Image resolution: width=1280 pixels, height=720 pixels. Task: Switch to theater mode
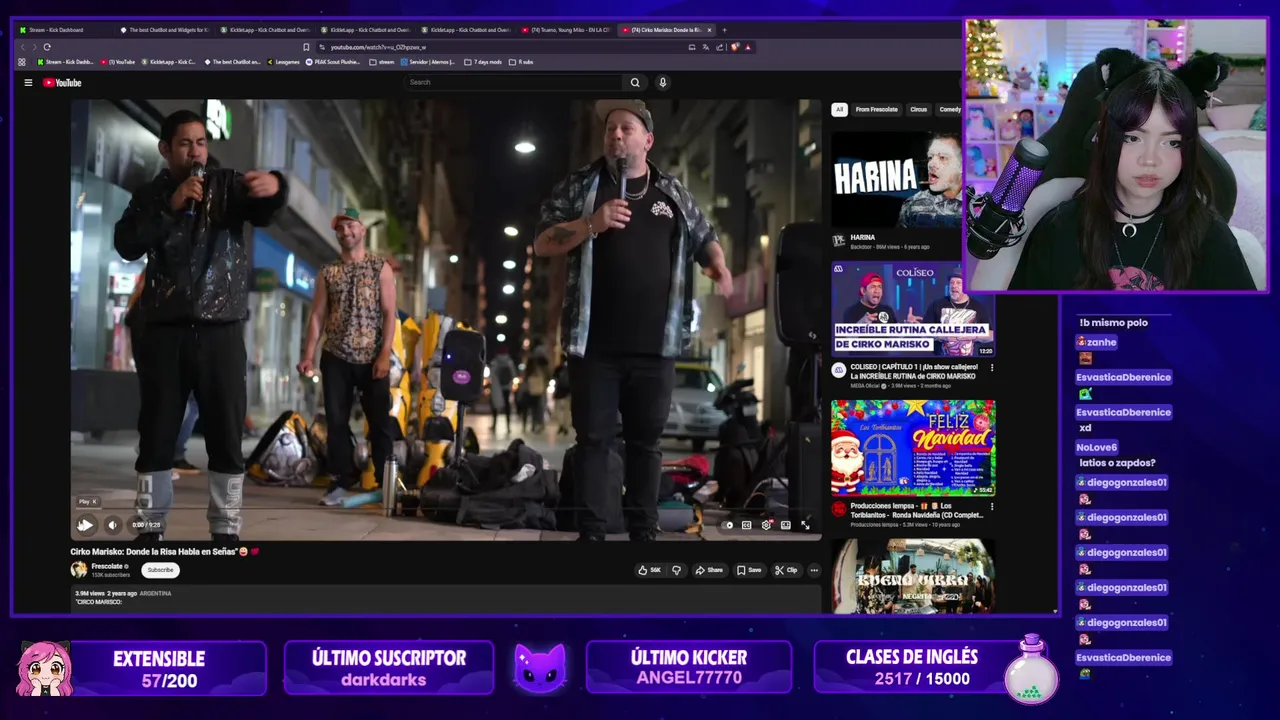coord(786,525)
